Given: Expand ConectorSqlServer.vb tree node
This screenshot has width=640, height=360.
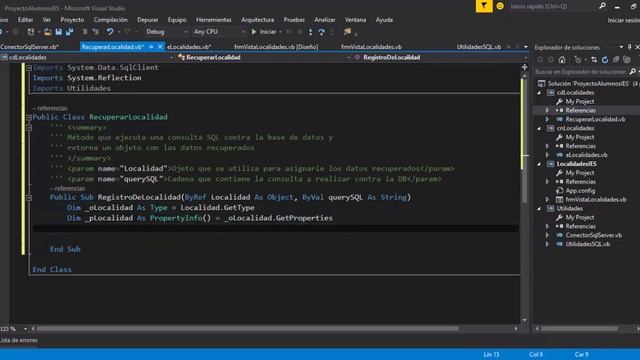Looking at the screenshot, I should point(547,235).
